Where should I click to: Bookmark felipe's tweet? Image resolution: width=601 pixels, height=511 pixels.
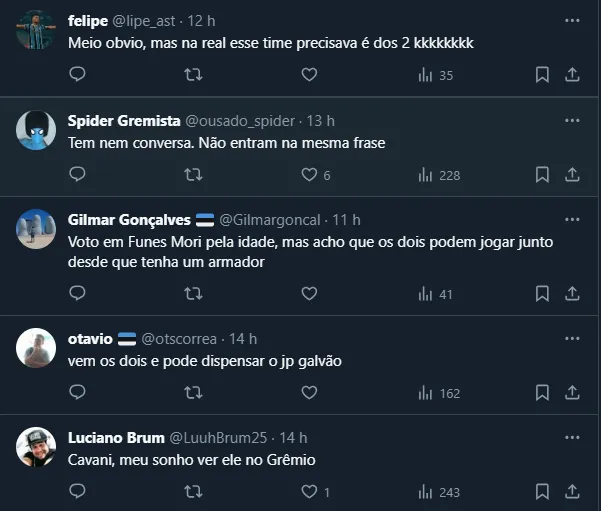542,75
